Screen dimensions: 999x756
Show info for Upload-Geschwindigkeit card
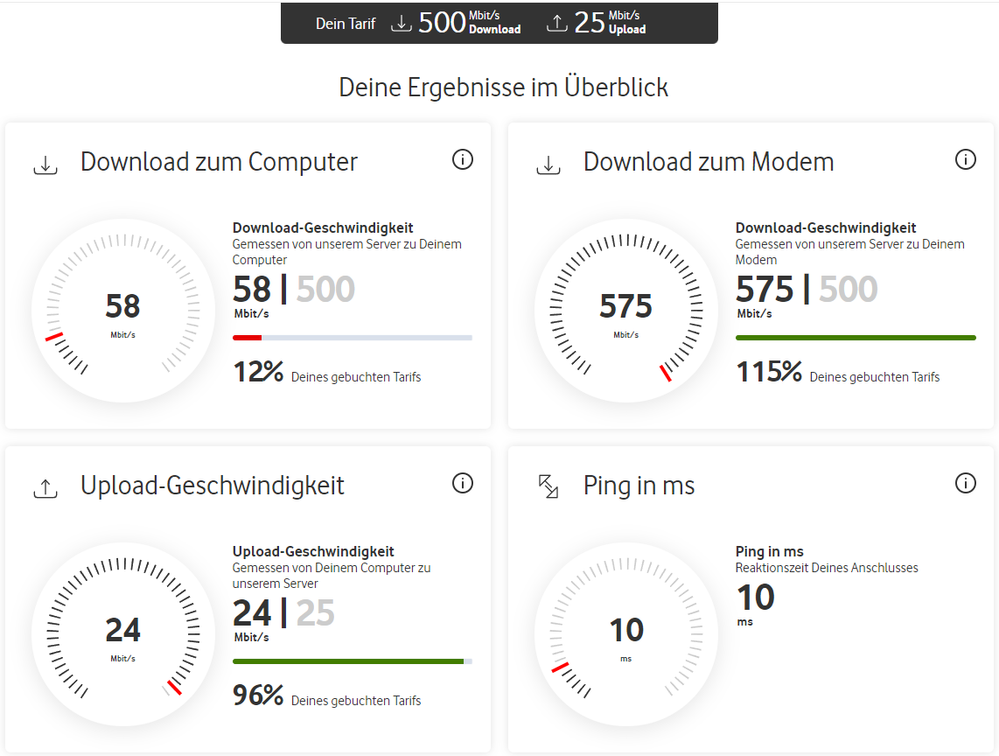[x=462, y=483]
